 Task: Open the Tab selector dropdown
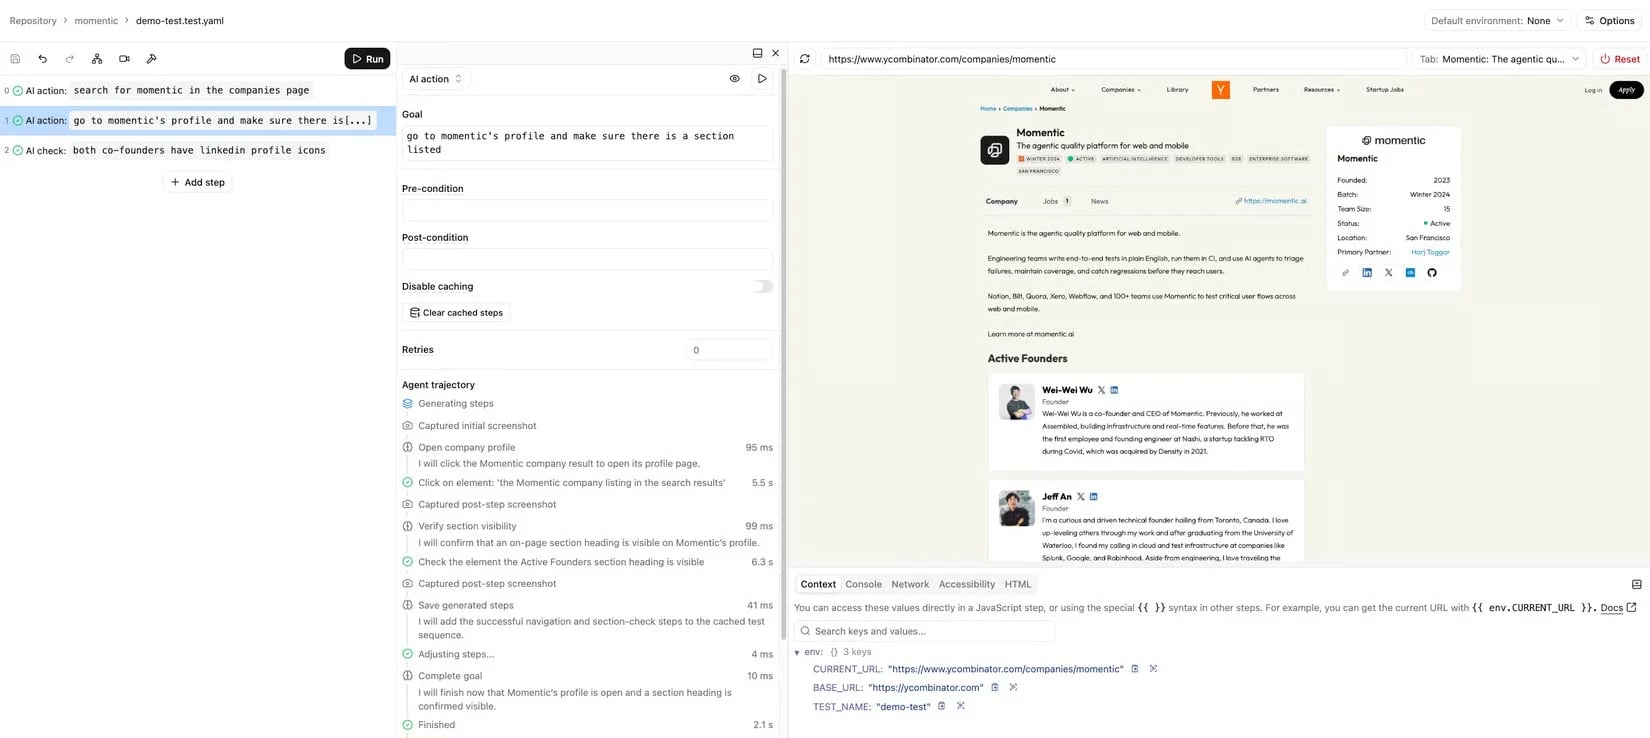pyautogui.click(x=1499, y=59)
